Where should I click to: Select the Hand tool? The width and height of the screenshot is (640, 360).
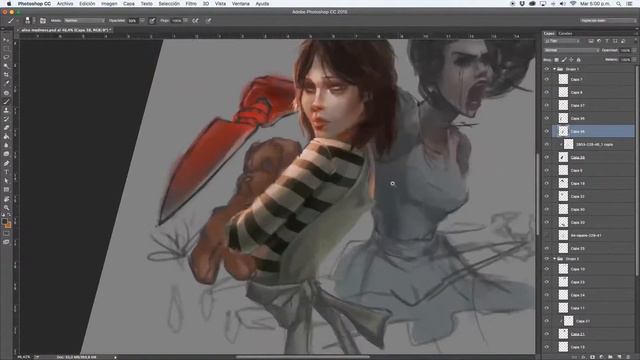(6, 198)
